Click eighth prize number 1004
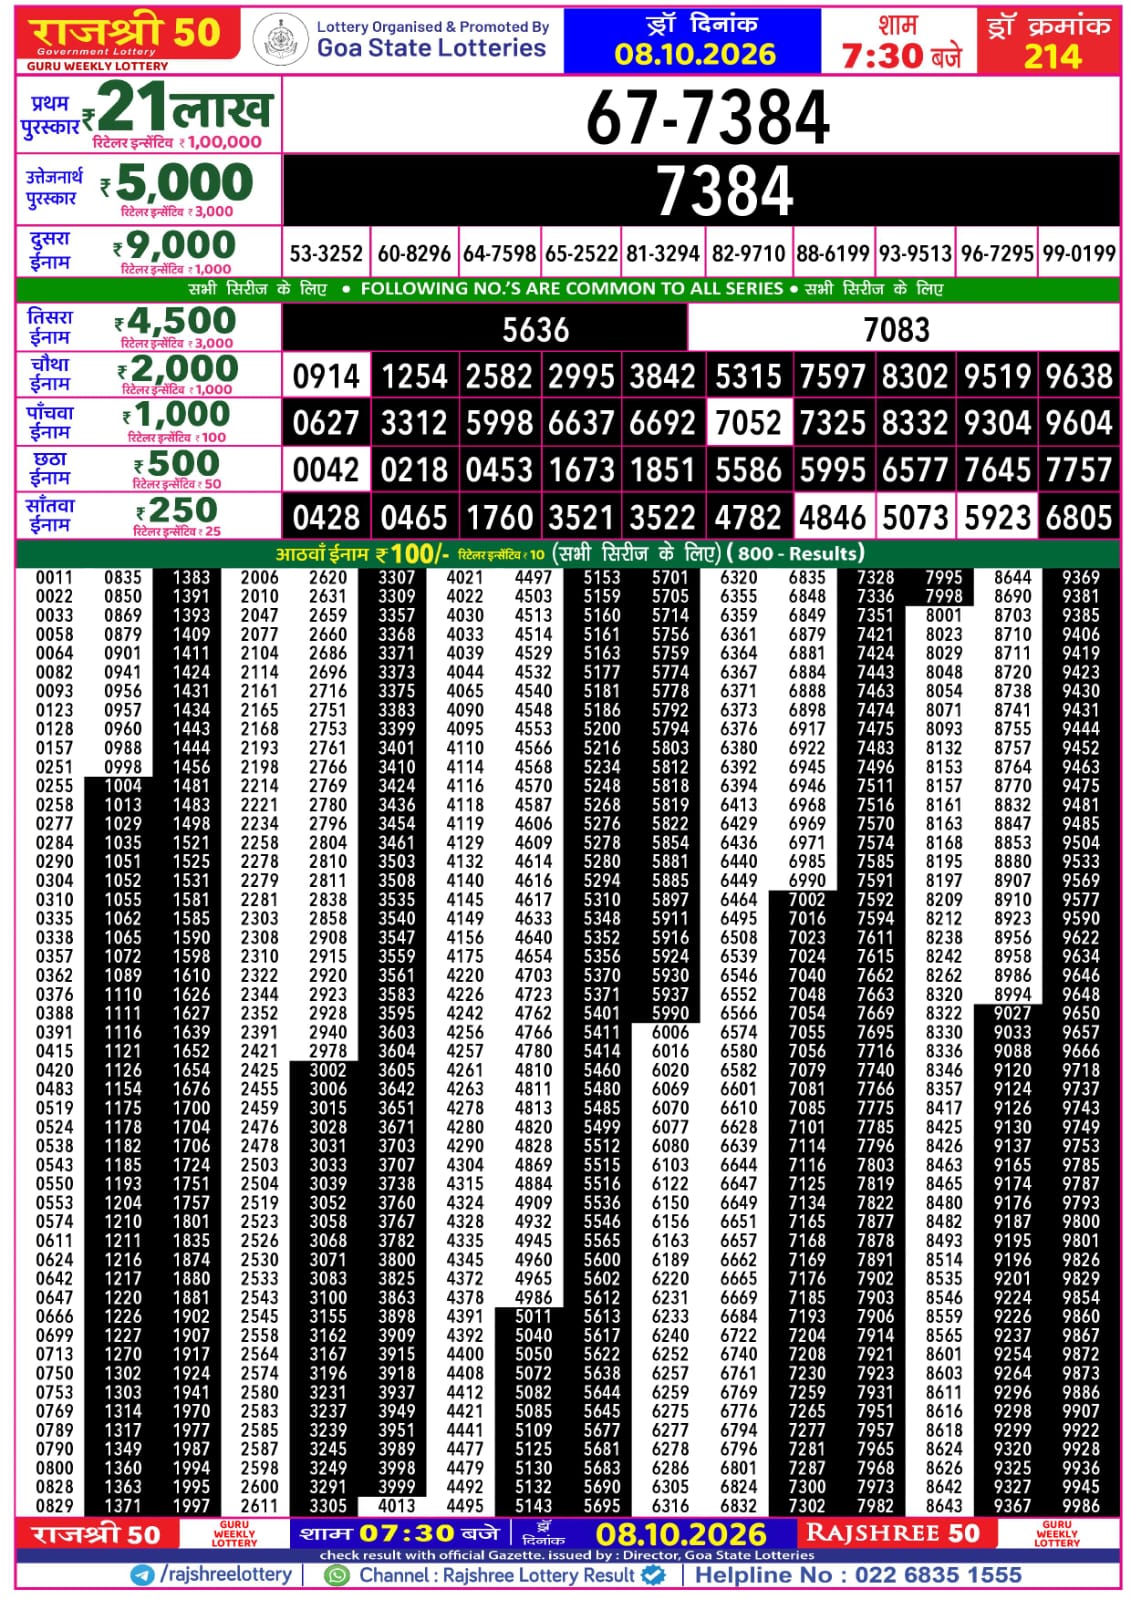Image resolution: width=1131 pixels, height=1599 pixels. 123,786
